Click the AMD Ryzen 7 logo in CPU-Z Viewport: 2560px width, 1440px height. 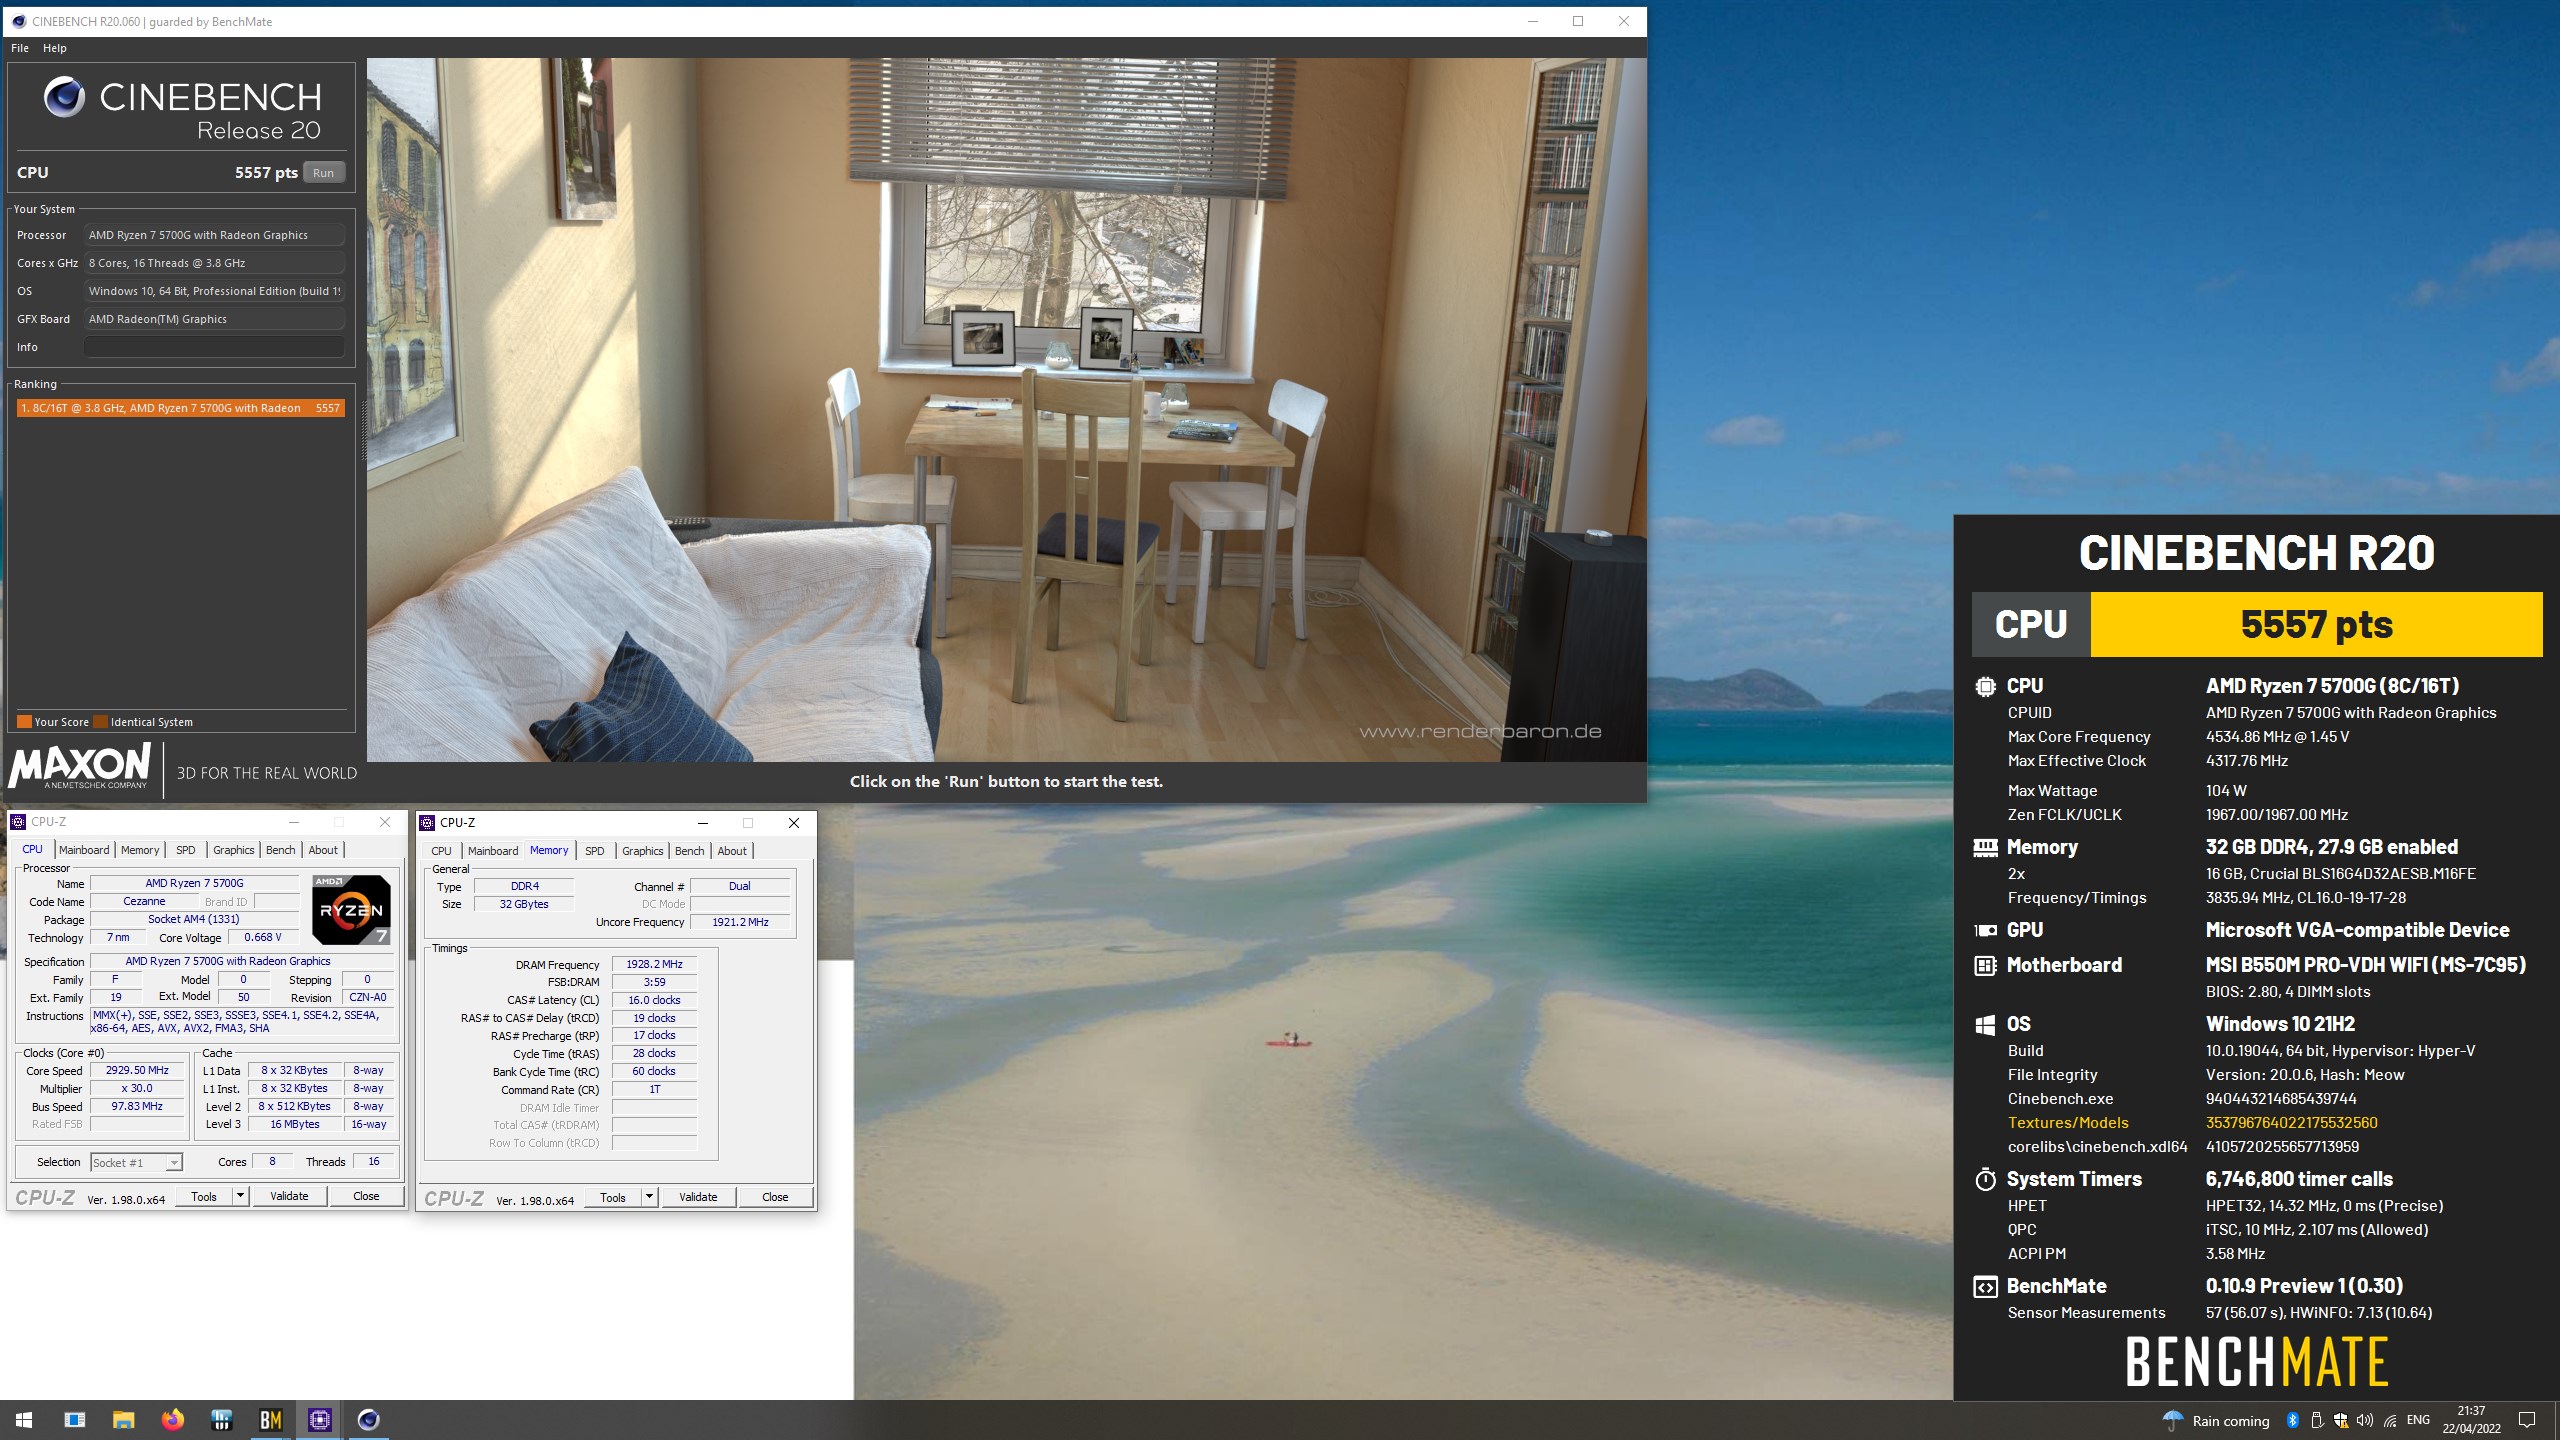pyautogui.click(x=351, y=910)
